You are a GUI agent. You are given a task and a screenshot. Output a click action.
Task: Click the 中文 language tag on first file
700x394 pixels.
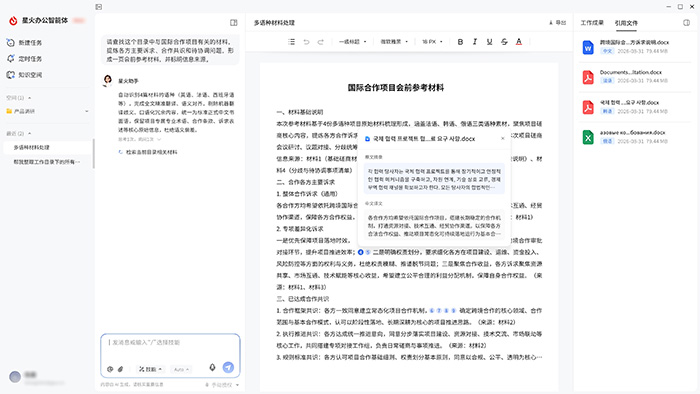pos(607,51)
